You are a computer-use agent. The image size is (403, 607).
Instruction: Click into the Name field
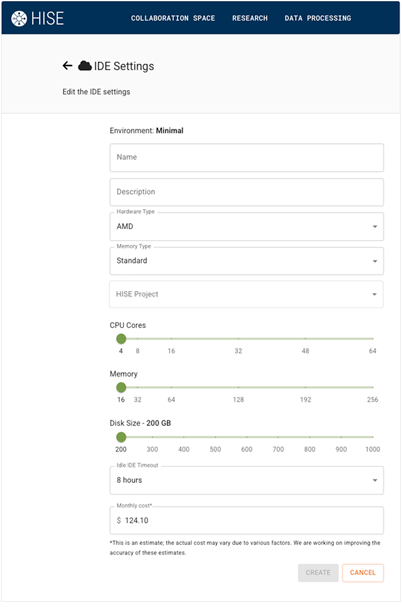(x=247, y=158)
